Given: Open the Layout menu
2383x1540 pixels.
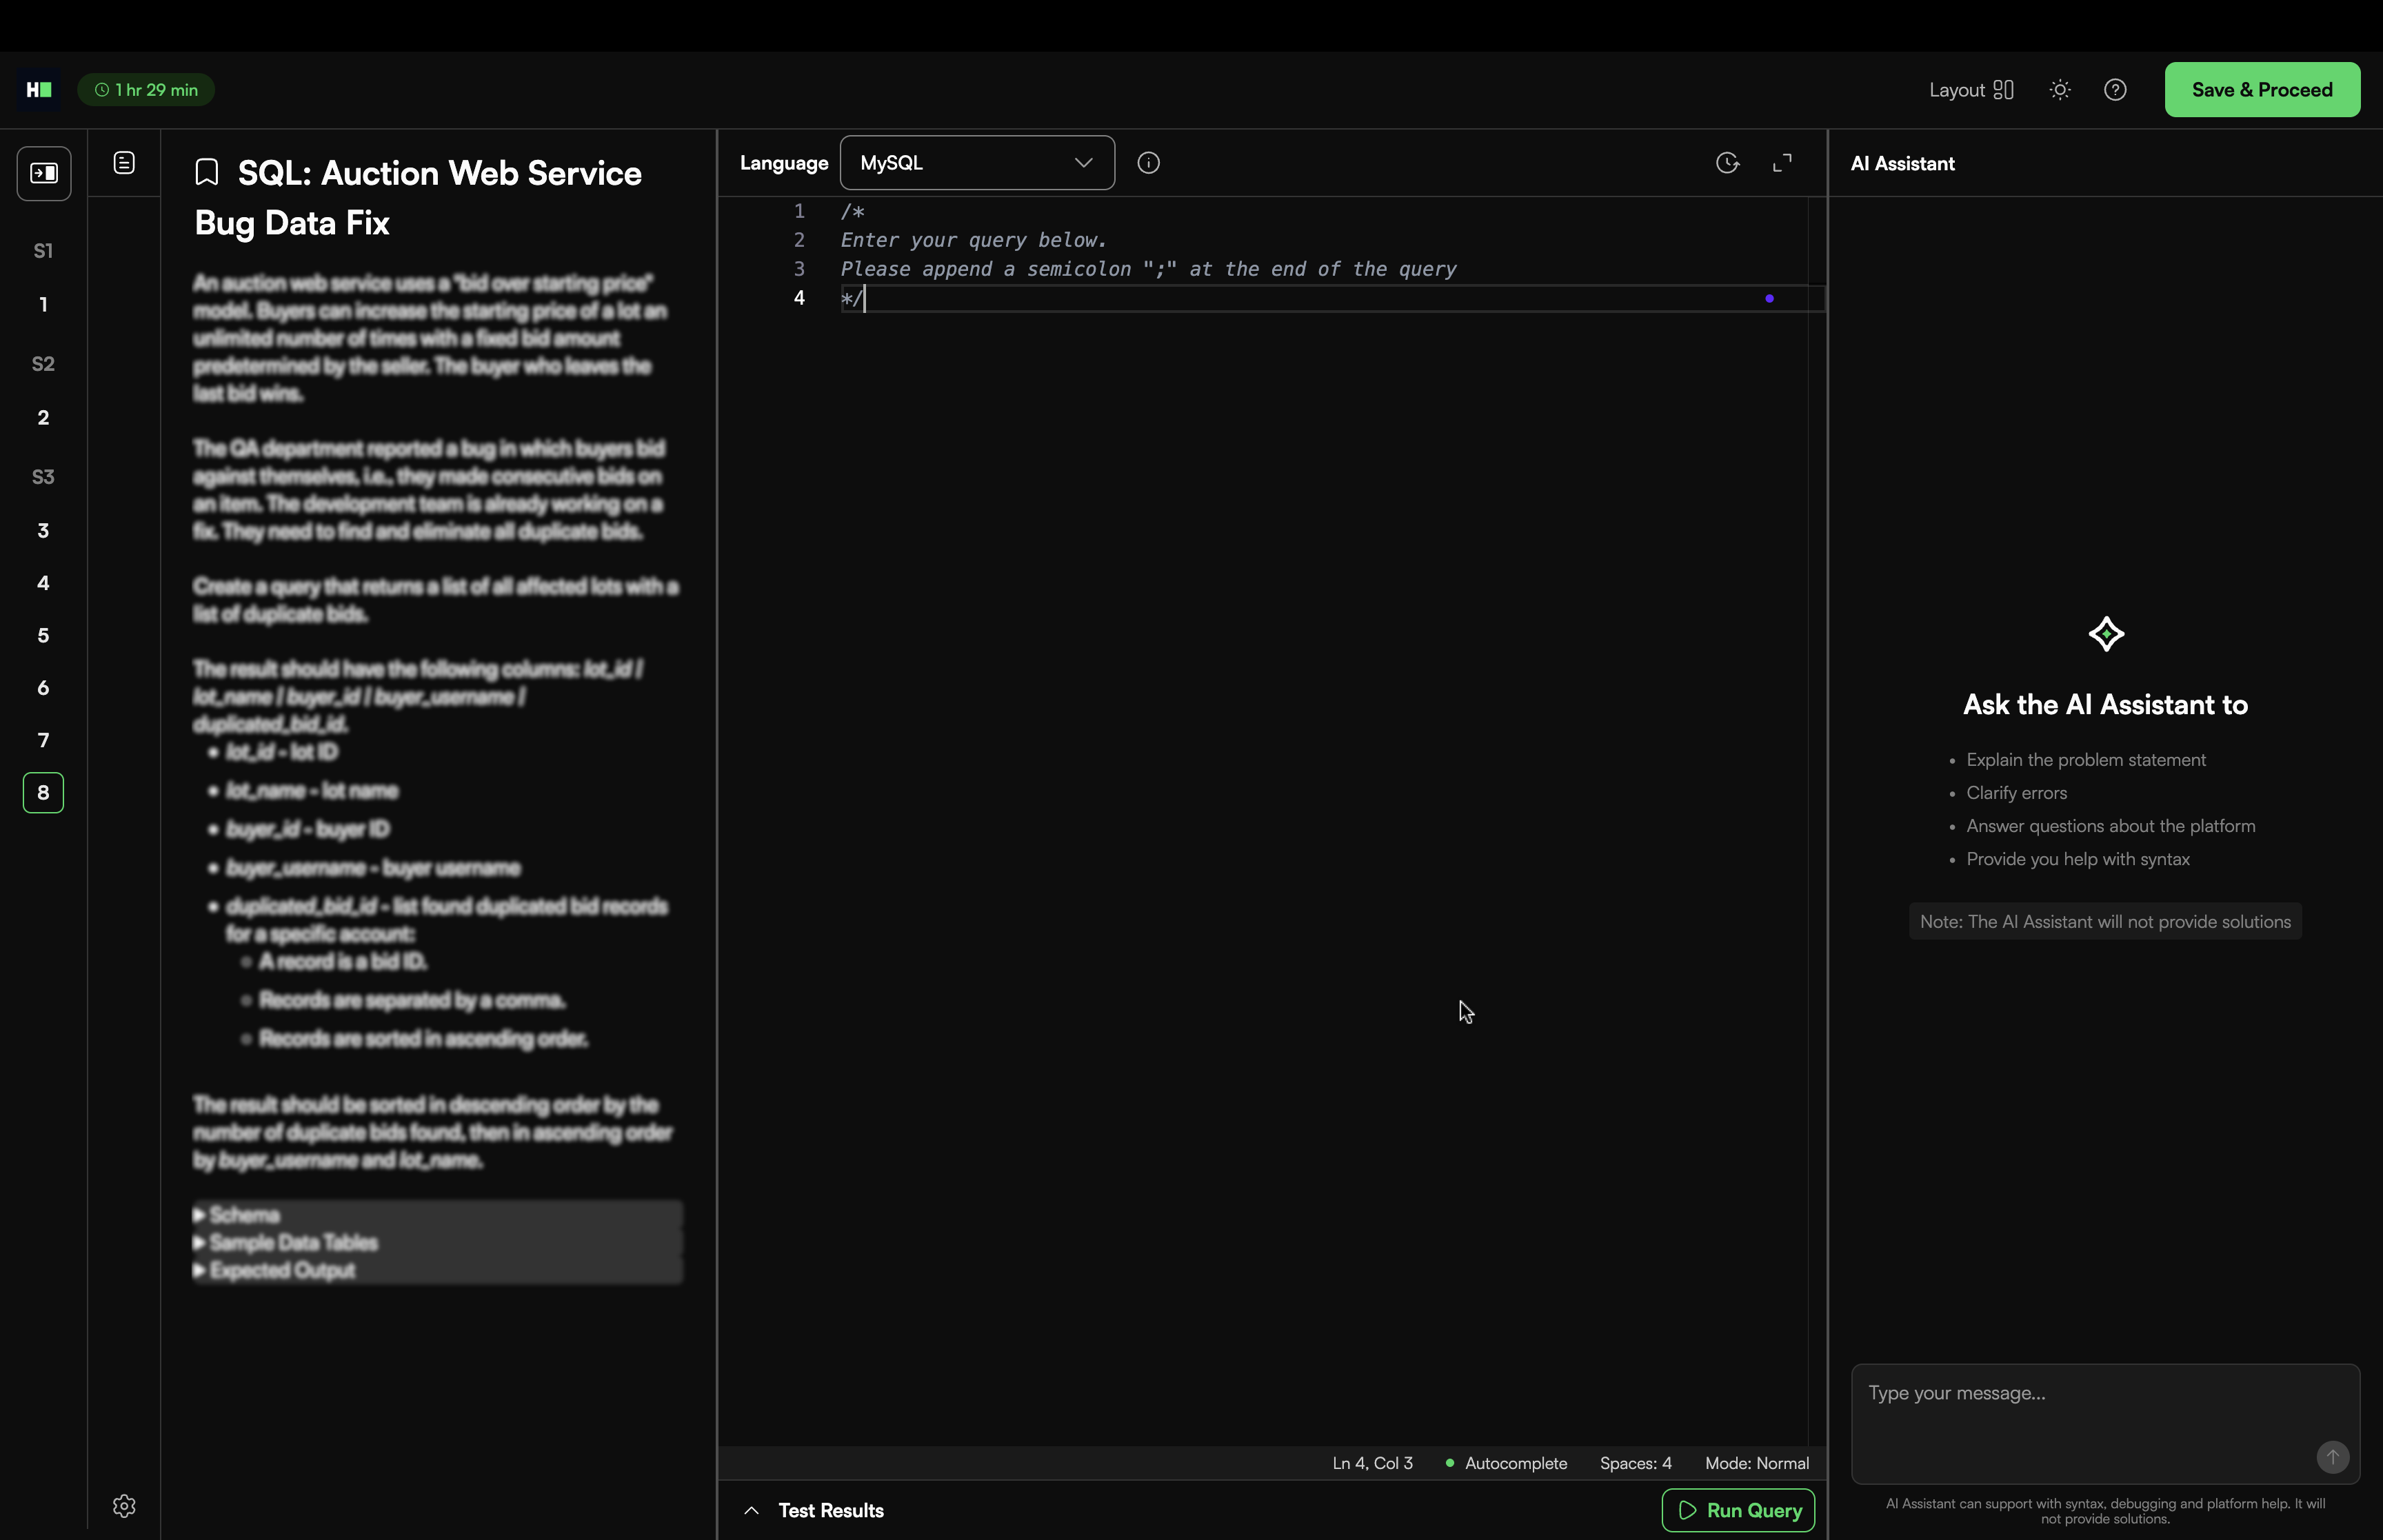Looking at the screenshot, I should pos(1971,90).
